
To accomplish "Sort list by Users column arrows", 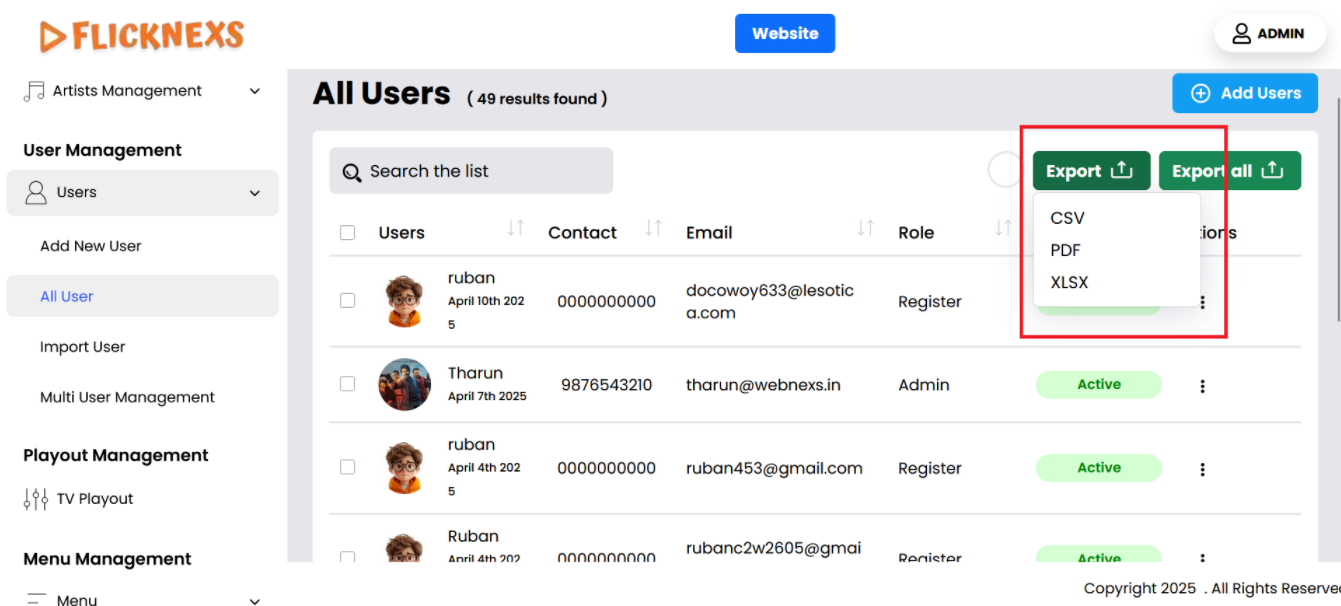I will 515,229.
